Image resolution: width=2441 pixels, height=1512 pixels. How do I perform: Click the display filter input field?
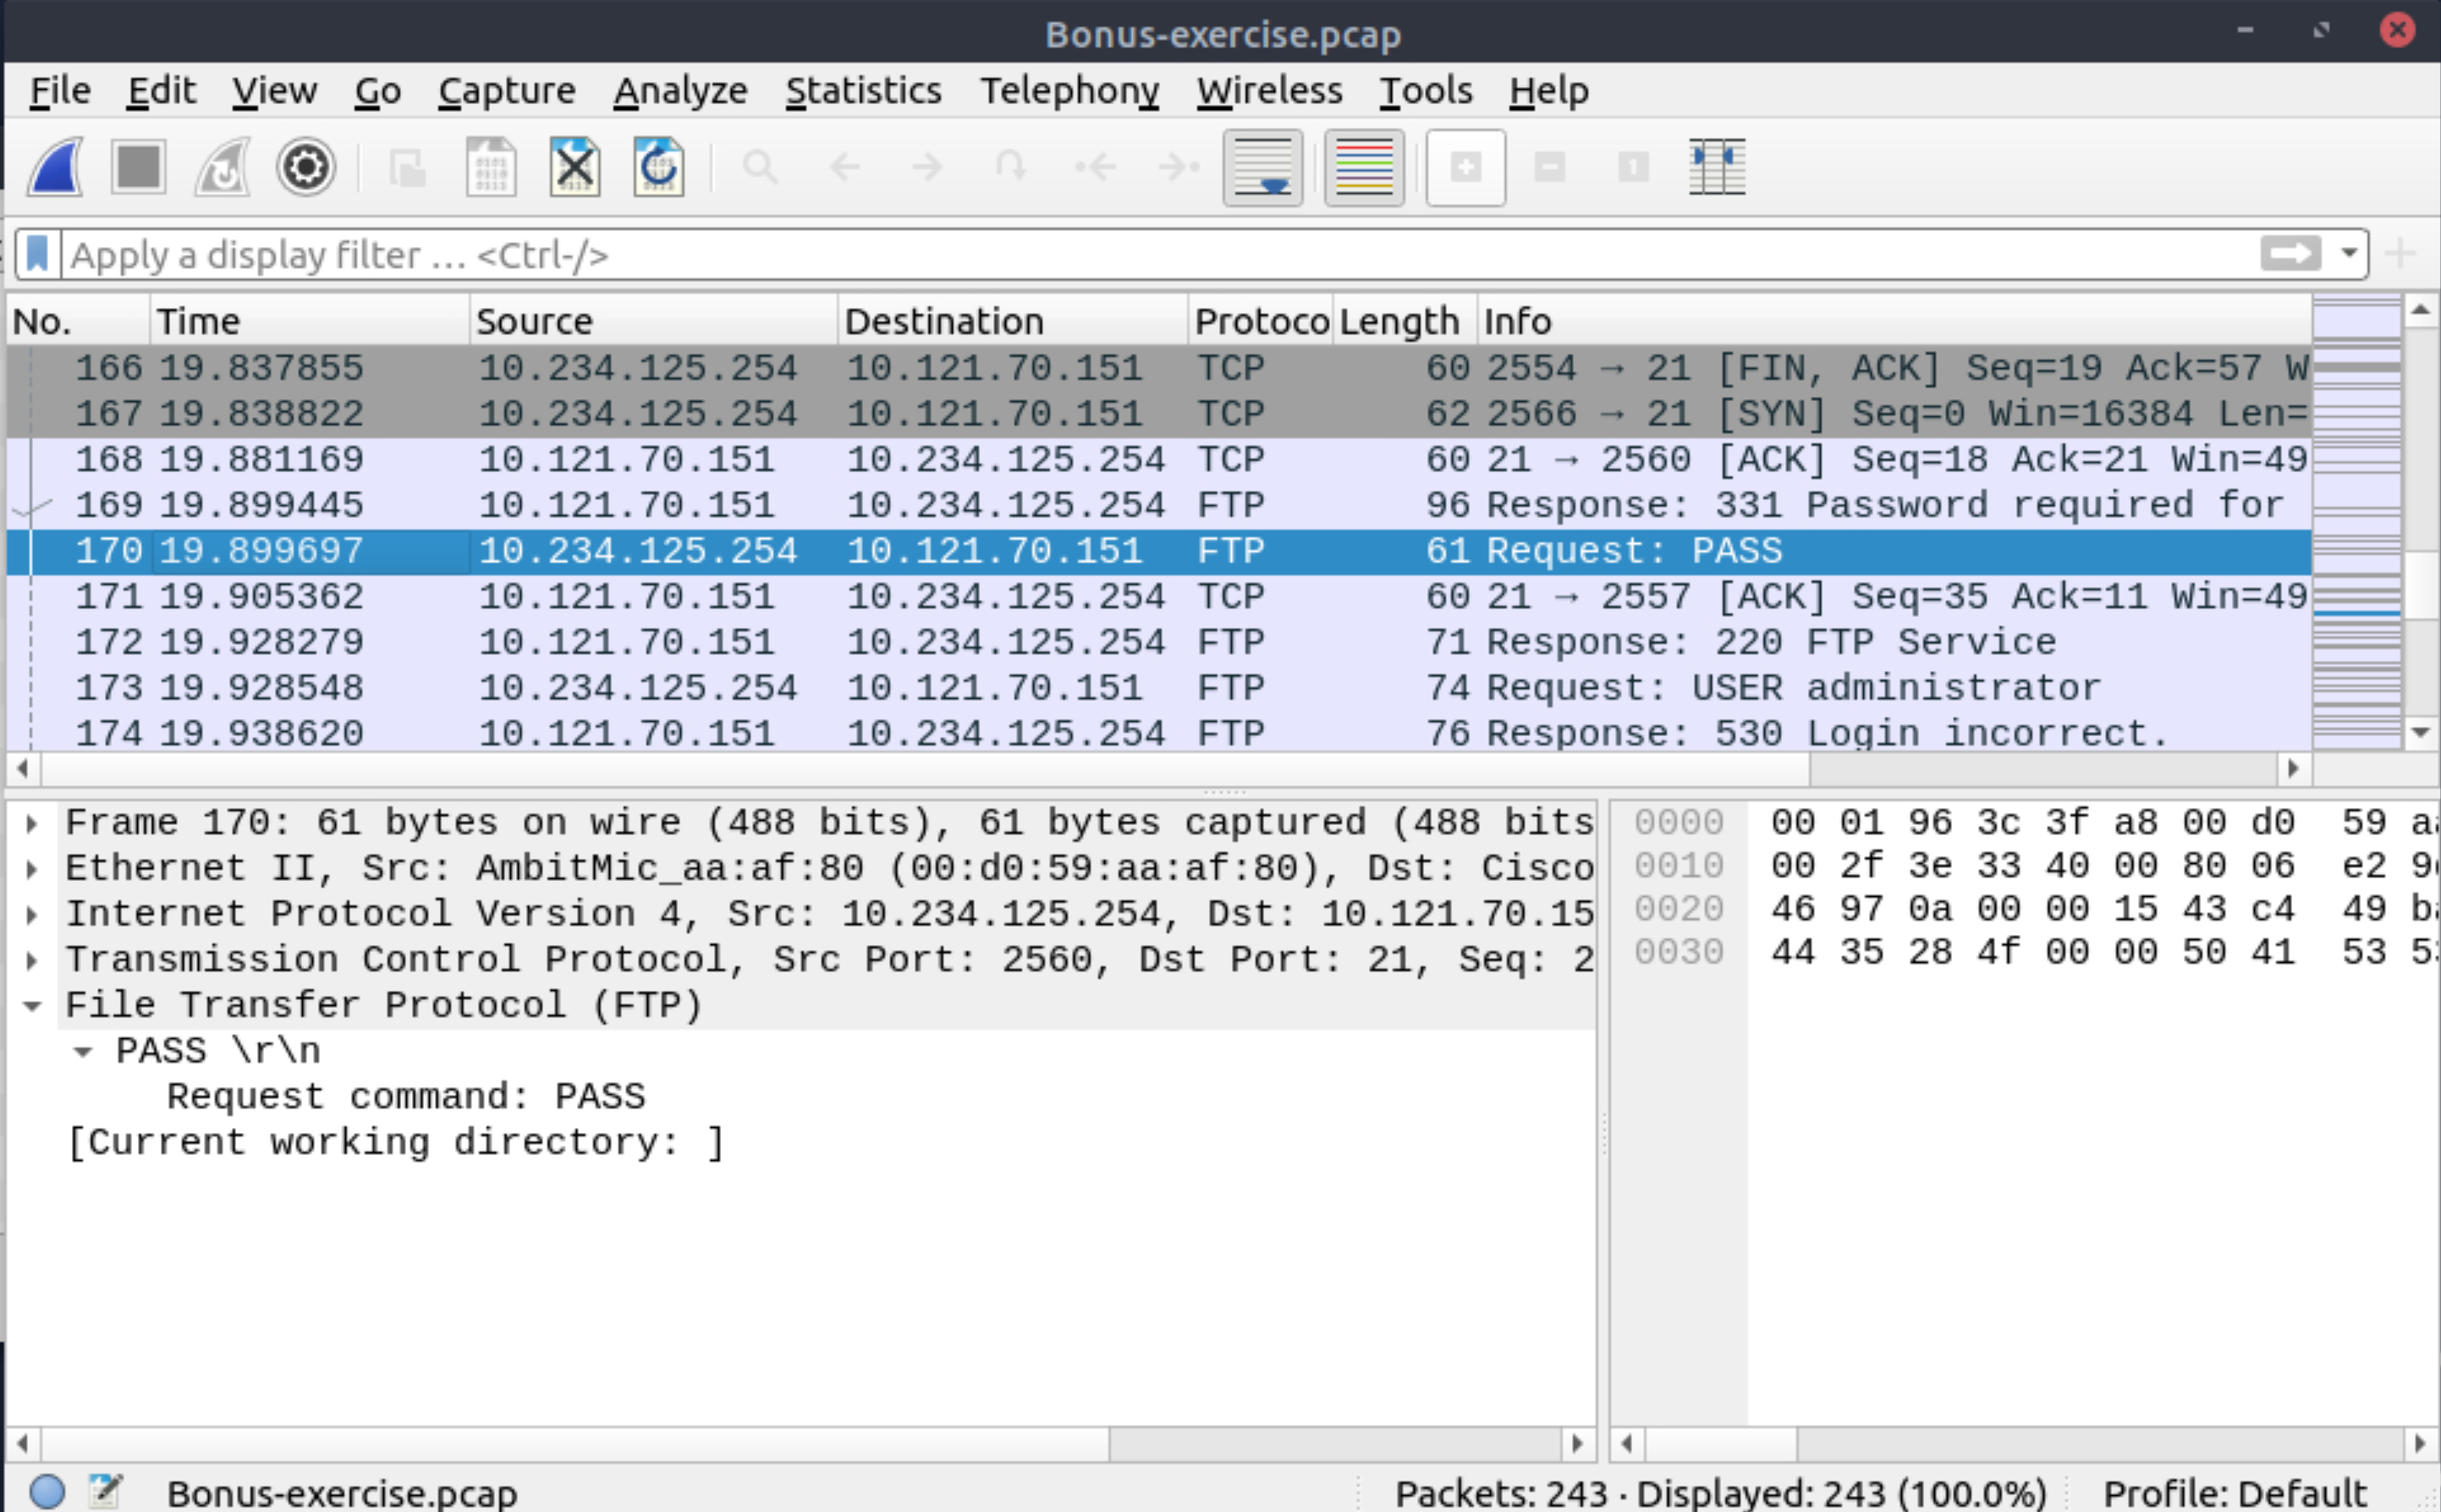point(1160,254)
